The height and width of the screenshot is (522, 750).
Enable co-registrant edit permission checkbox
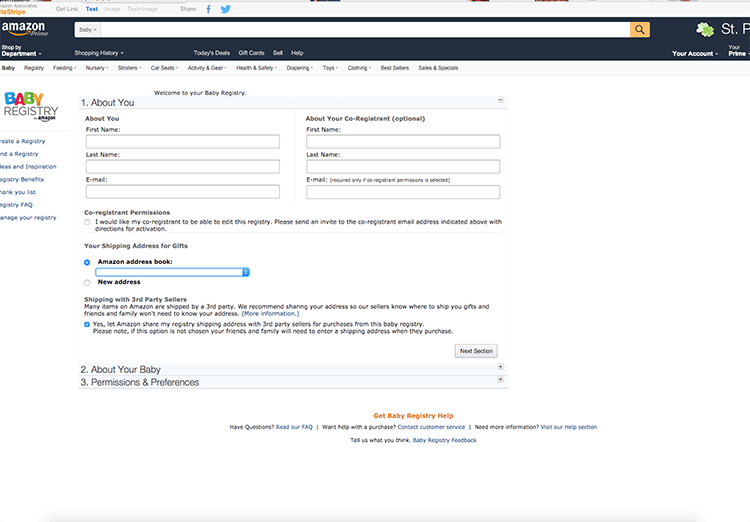pyautogui.click(x=87, y=222)
